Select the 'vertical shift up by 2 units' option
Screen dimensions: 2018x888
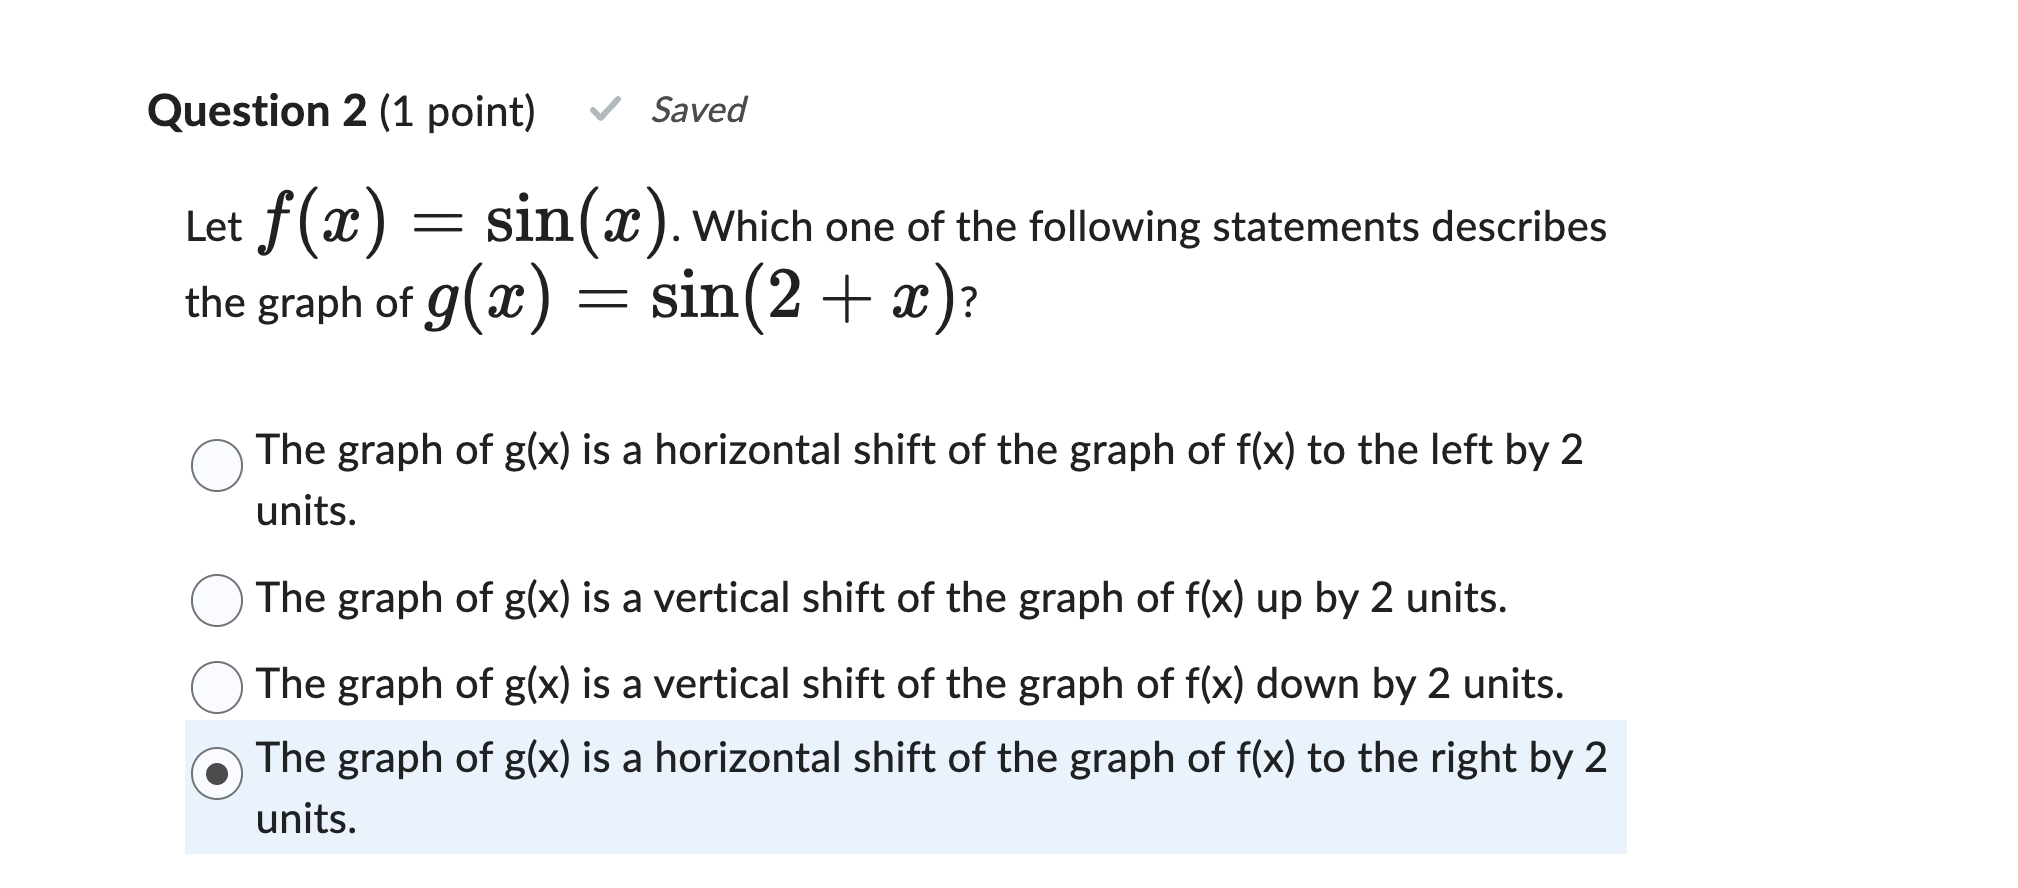215,600
